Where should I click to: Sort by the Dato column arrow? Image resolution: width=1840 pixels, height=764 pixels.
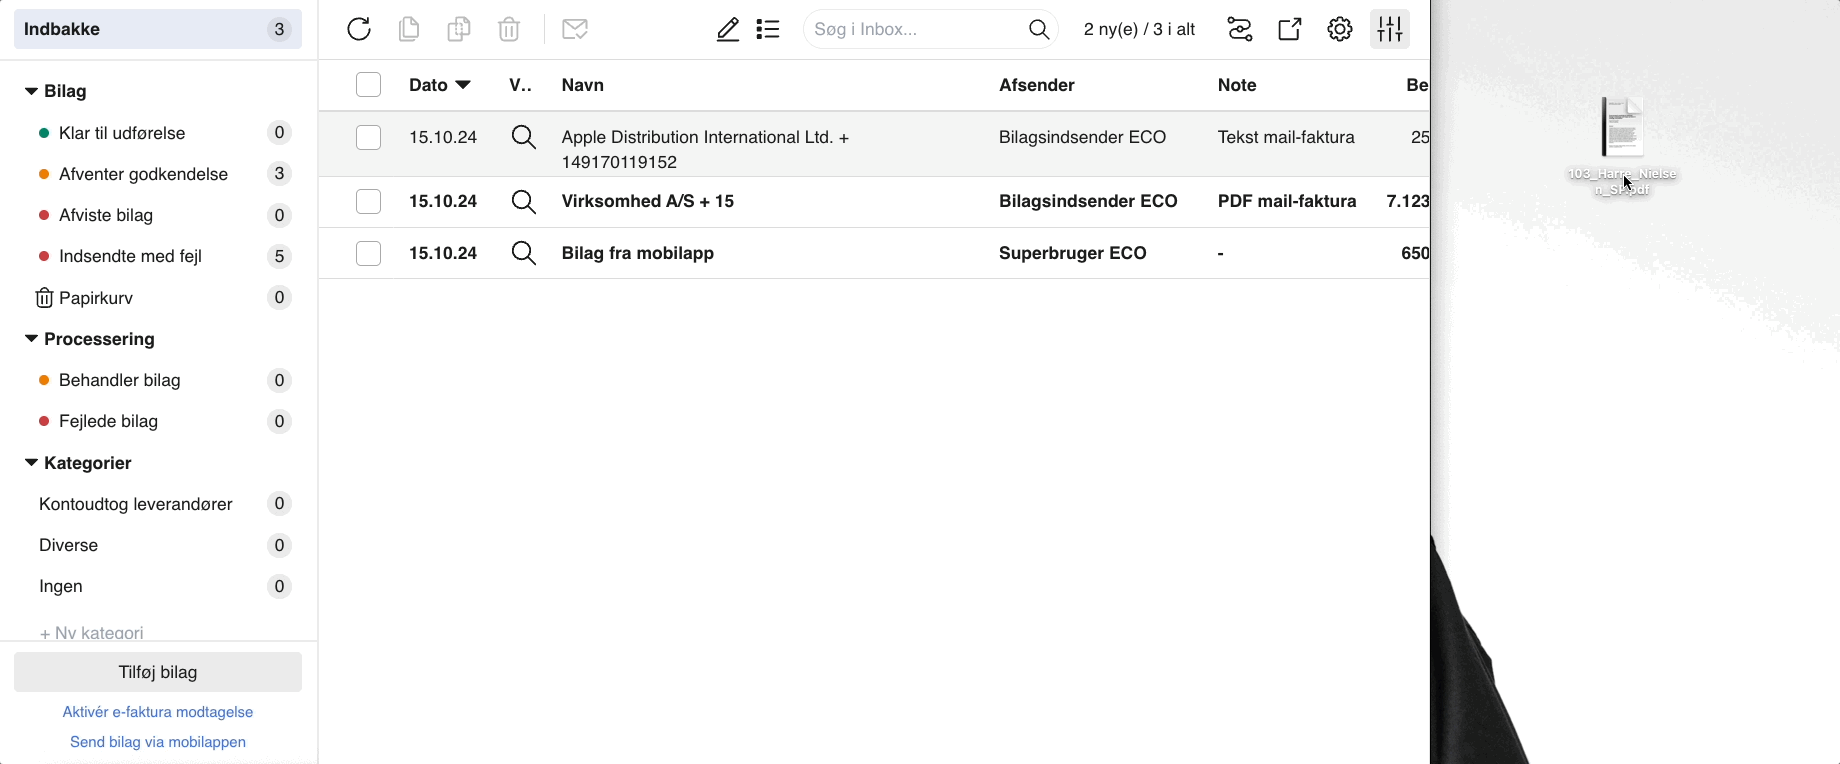(463, 85)
